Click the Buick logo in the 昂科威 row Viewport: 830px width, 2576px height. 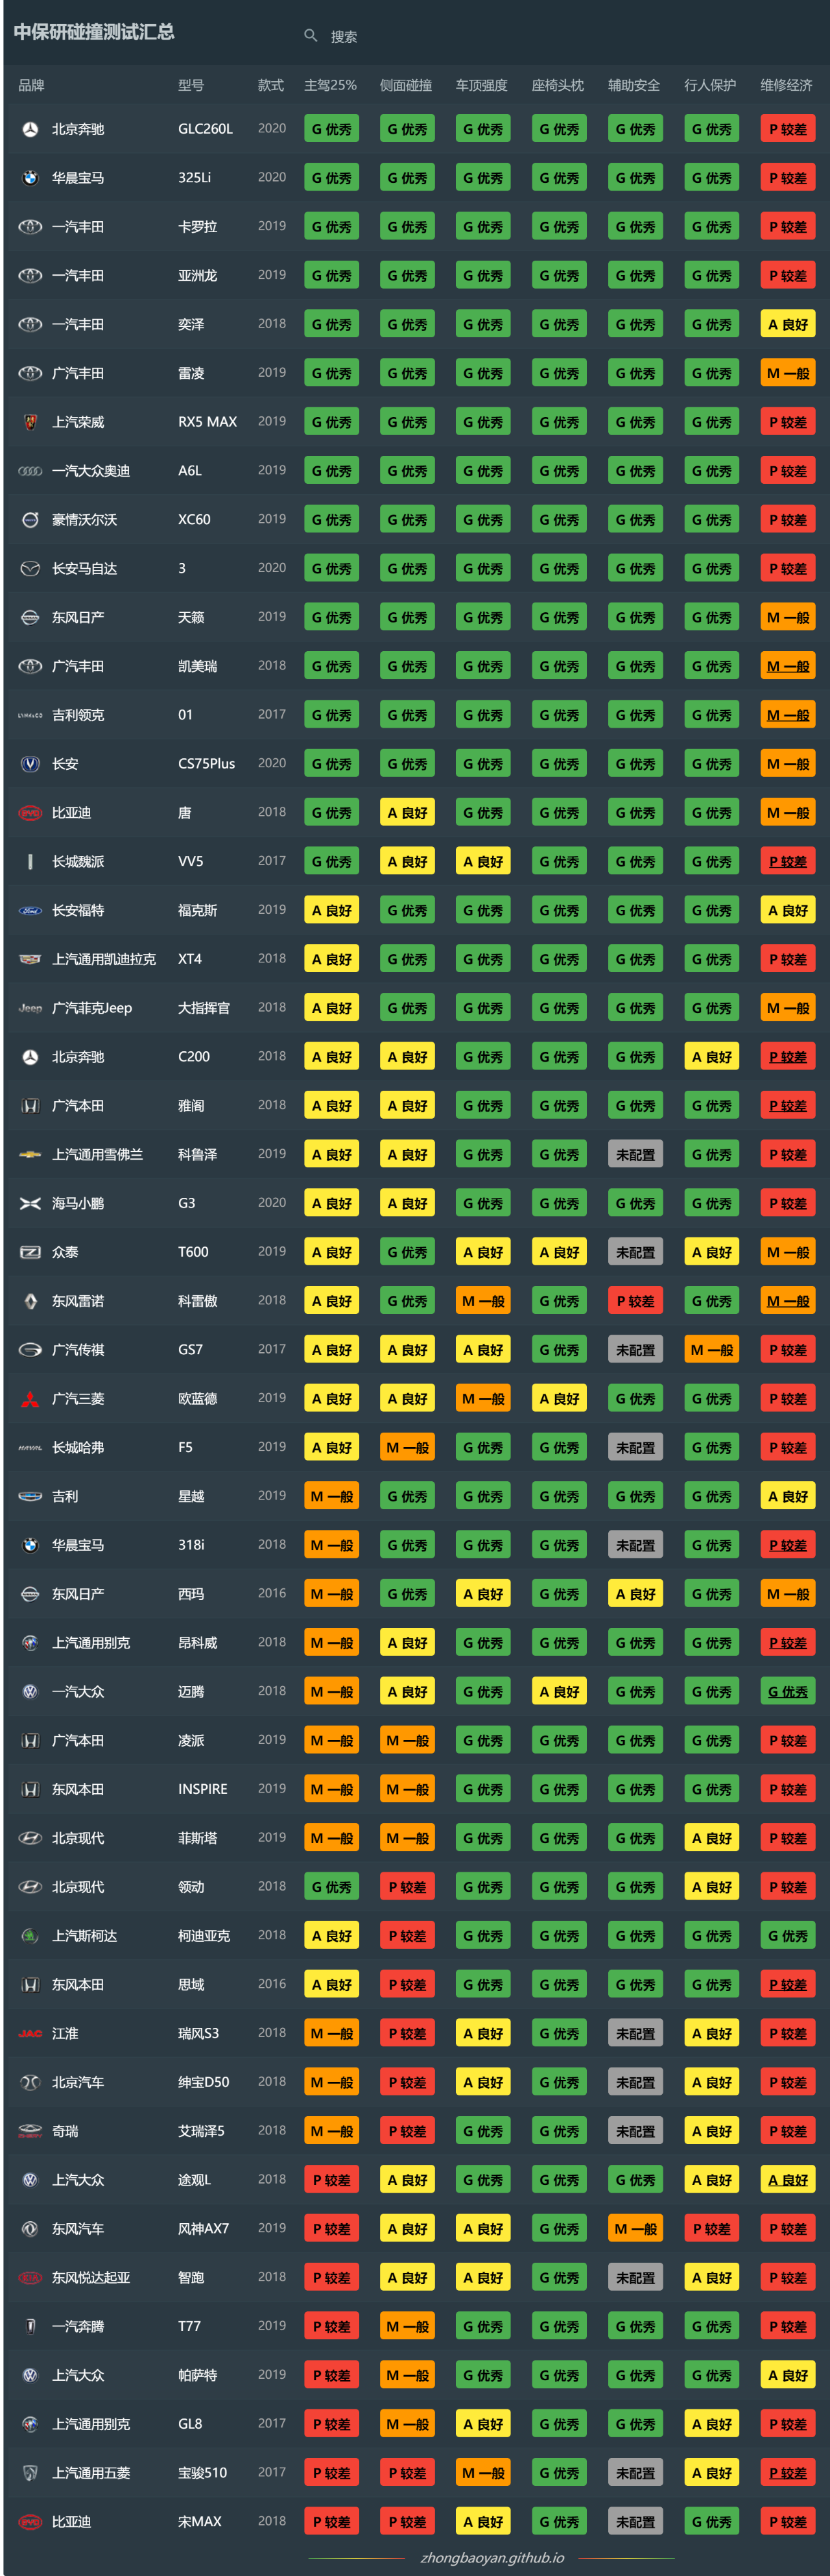30,1643
